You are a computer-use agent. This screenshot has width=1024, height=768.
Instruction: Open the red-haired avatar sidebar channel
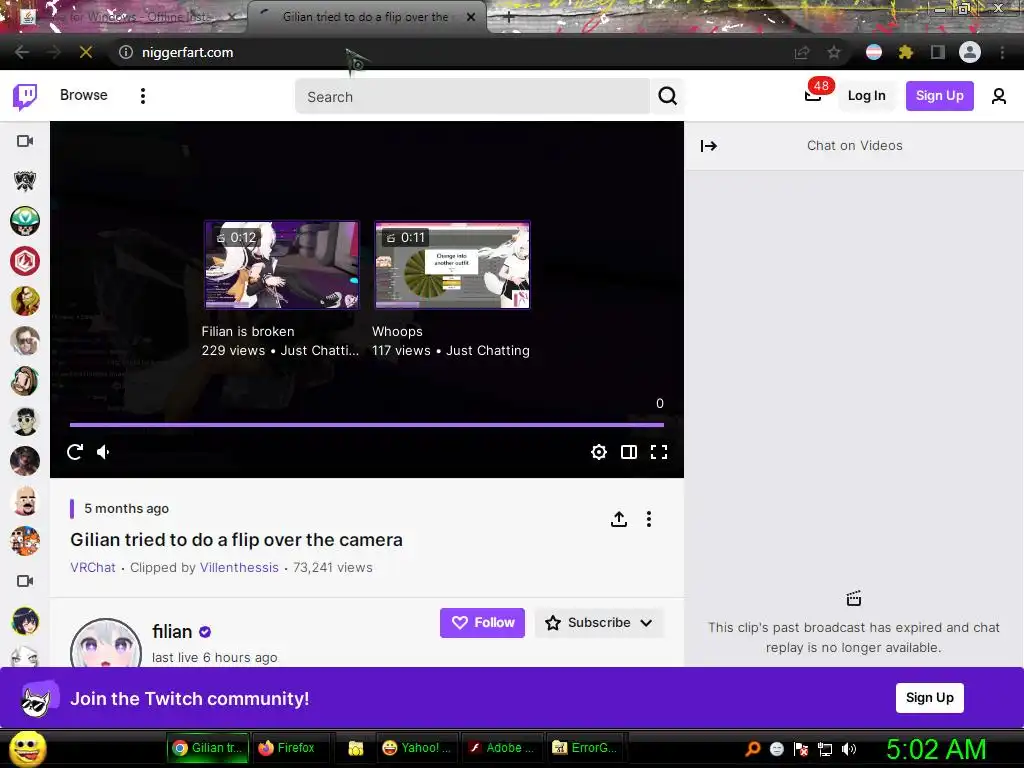[x=25, y=301]
